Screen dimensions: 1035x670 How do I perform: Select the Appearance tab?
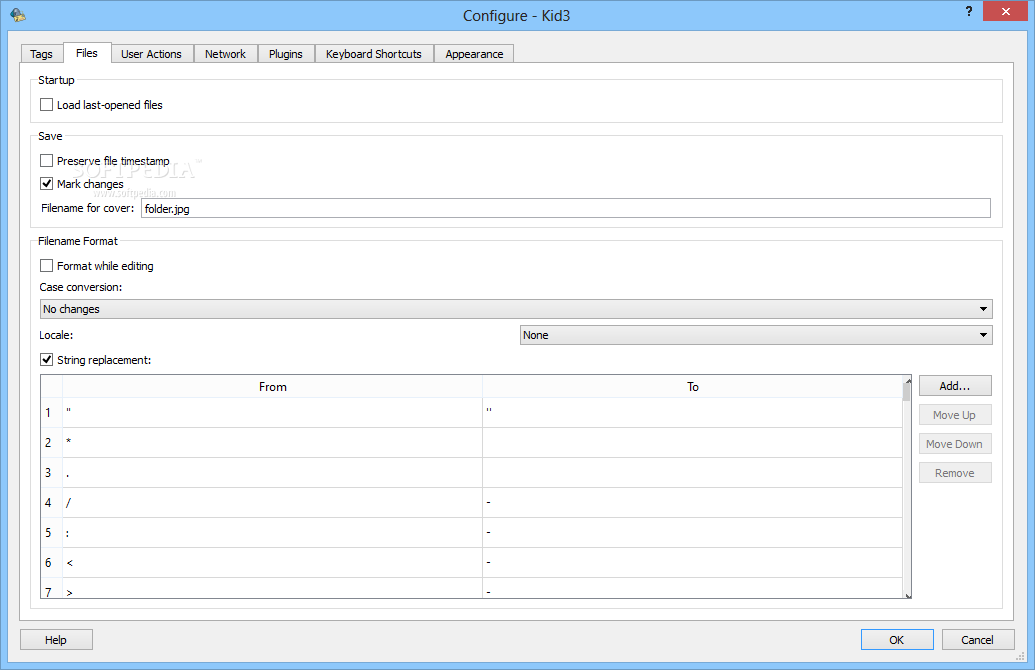[x=474, y=54]
